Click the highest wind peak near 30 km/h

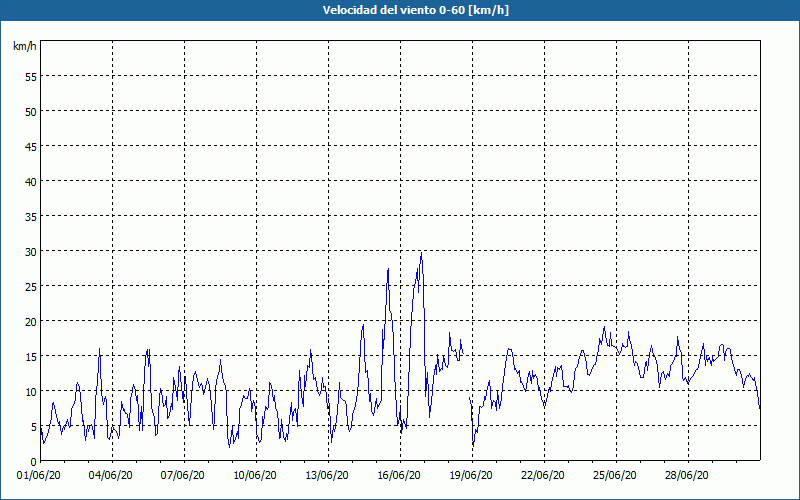coord(421,253)
